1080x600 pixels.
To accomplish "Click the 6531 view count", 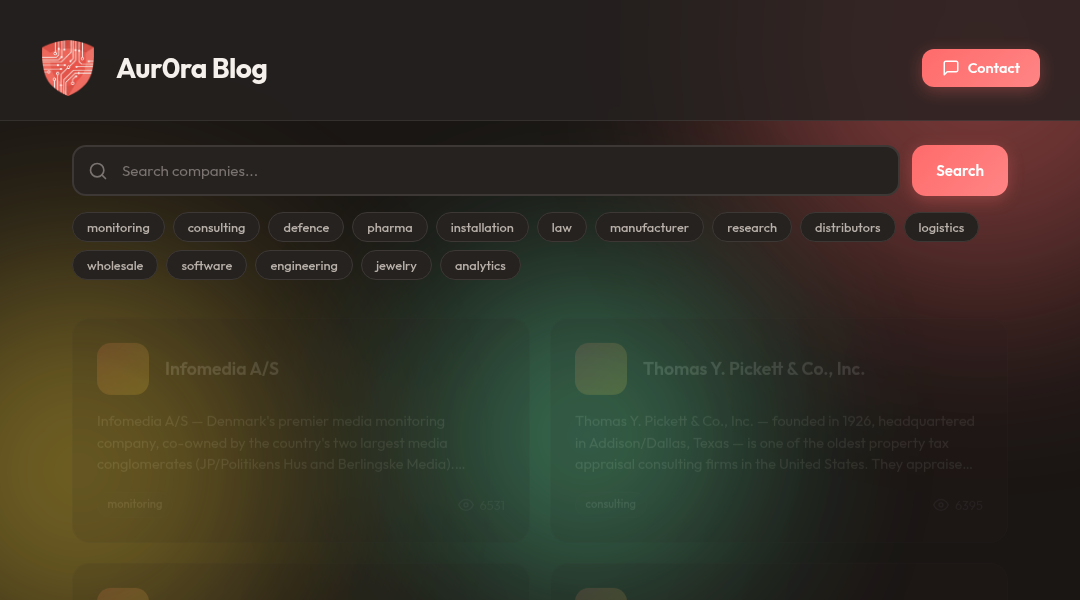I will point(492,505).
